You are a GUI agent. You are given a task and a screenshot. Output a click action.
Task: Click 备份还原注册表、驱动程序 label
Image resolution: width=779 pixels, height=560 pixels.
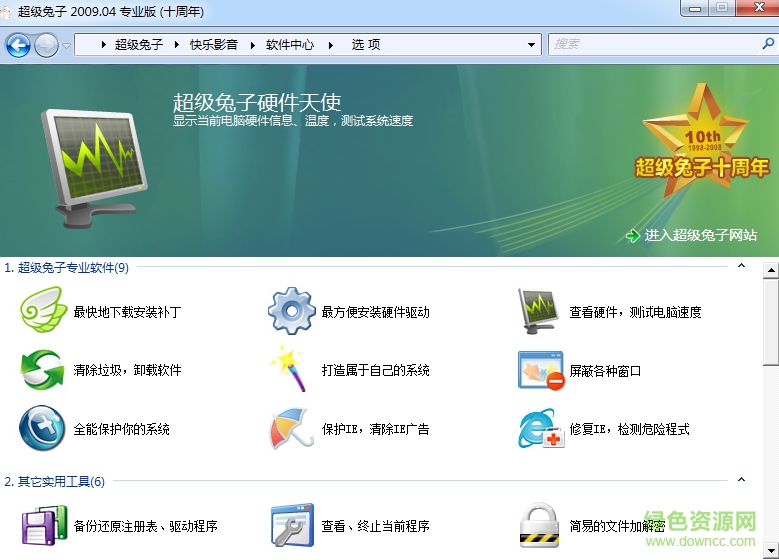pyautogui.click(x=146, y=526)
